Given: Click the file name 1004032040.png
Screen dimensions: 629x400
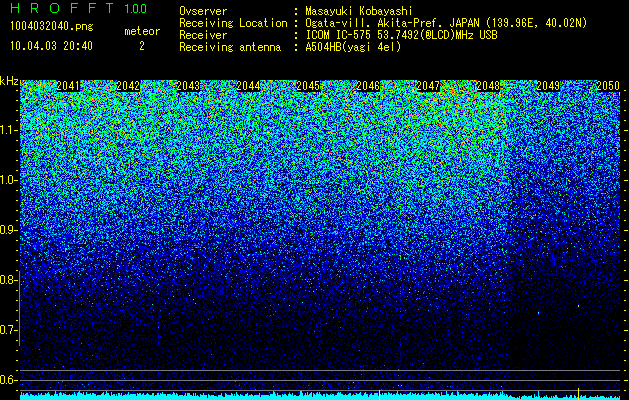Looking at the screenshot, I should coord(51,27).
